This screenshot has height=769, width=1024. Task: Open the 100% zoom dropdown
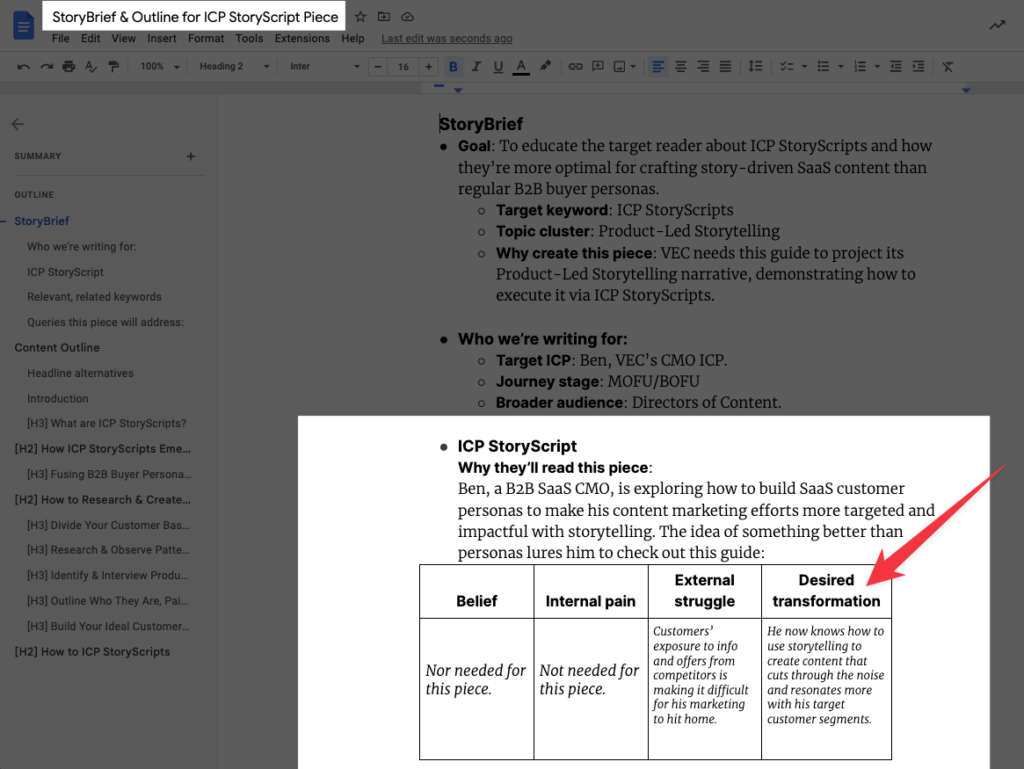[160, 67]
